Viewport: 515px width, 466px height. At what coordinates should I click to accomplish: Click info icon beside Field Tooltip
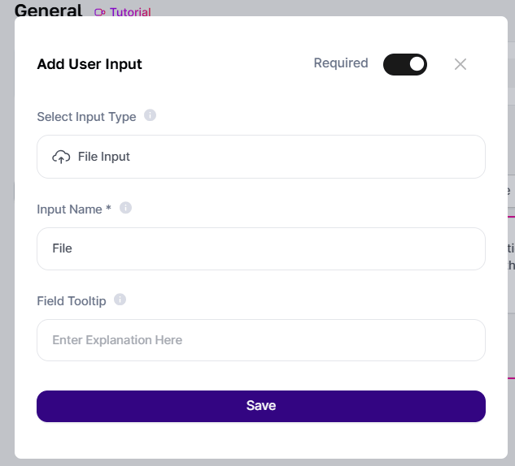(x=120, y=299)
